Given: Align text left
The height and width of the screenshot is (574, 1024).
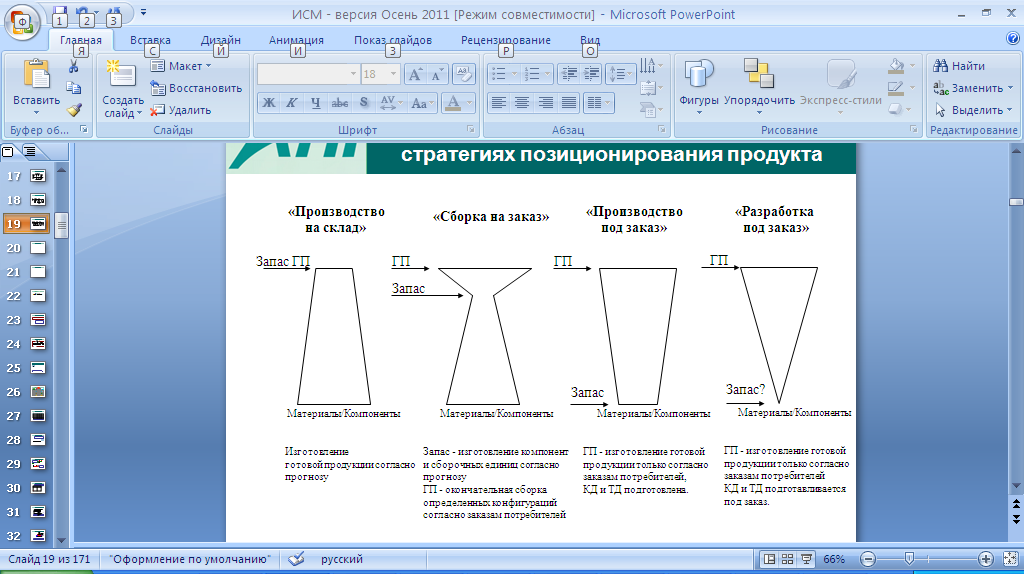Looking at the screenshot, I should pyautogui.click(x=499, y=103).
